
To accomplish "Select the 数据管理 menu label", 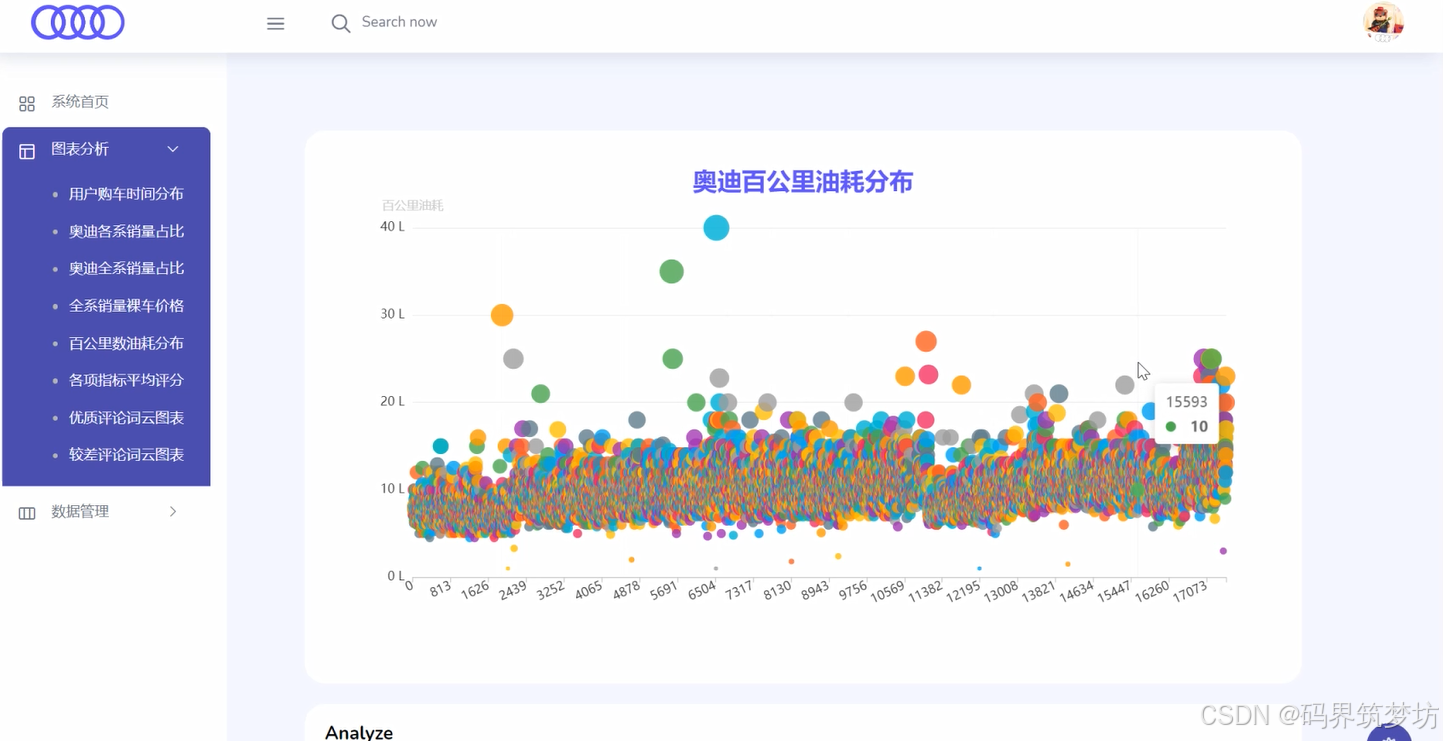I will pyautogui.click(x=80, y=511).
